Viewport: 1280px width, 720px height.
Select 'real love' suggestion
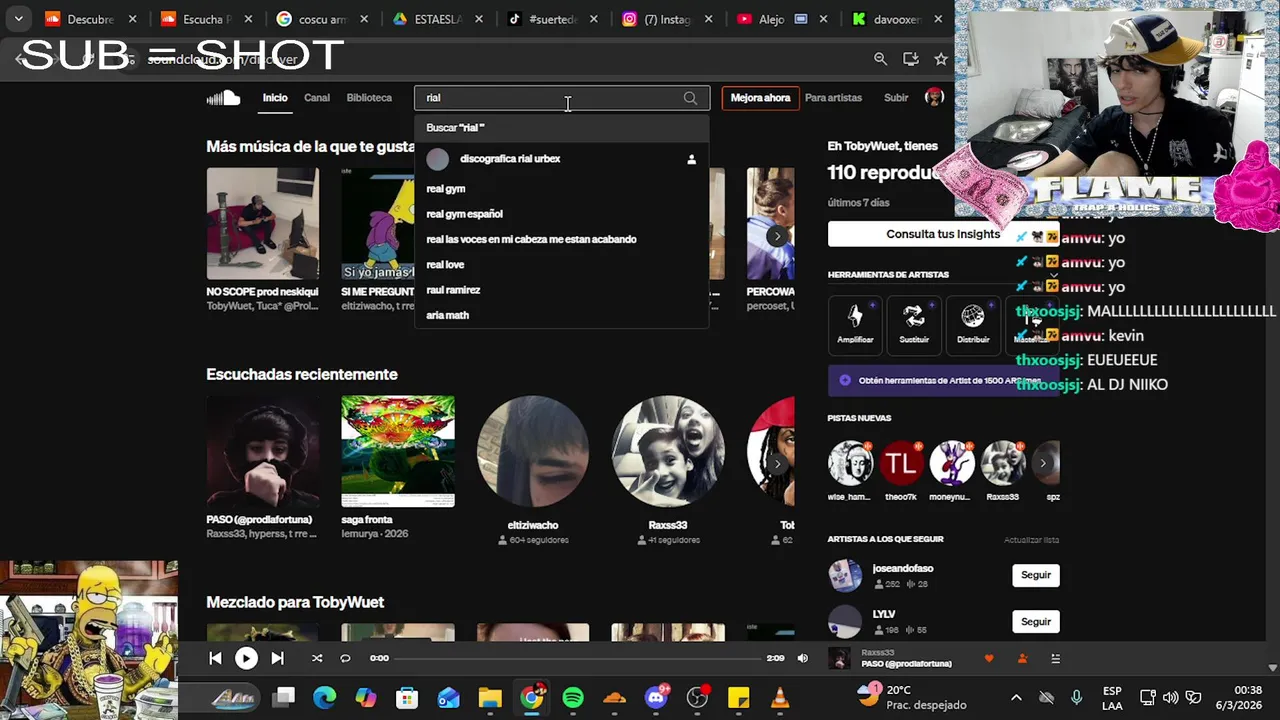(562, 265)
